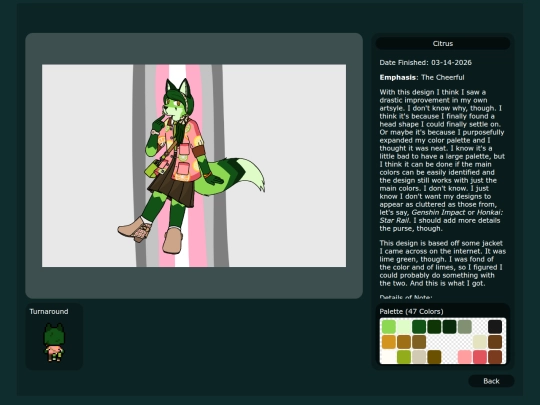540x405 pixels.
Task: Click the Back button
Action: click(491, 381)
